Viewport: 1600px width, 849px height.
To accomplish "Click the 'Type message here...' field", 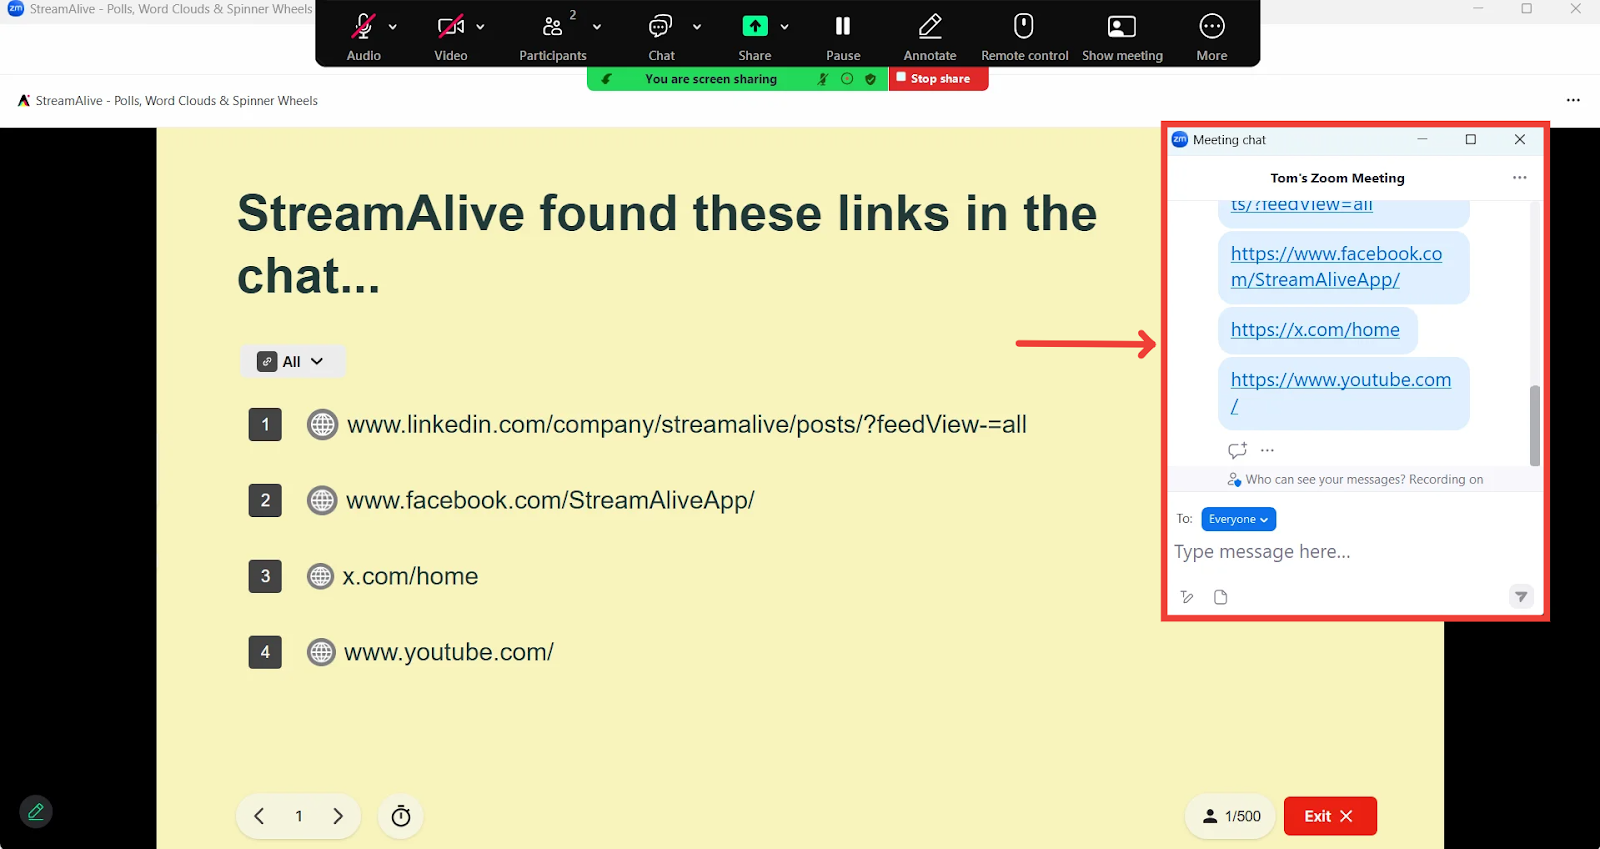I will click(1355, 552).
